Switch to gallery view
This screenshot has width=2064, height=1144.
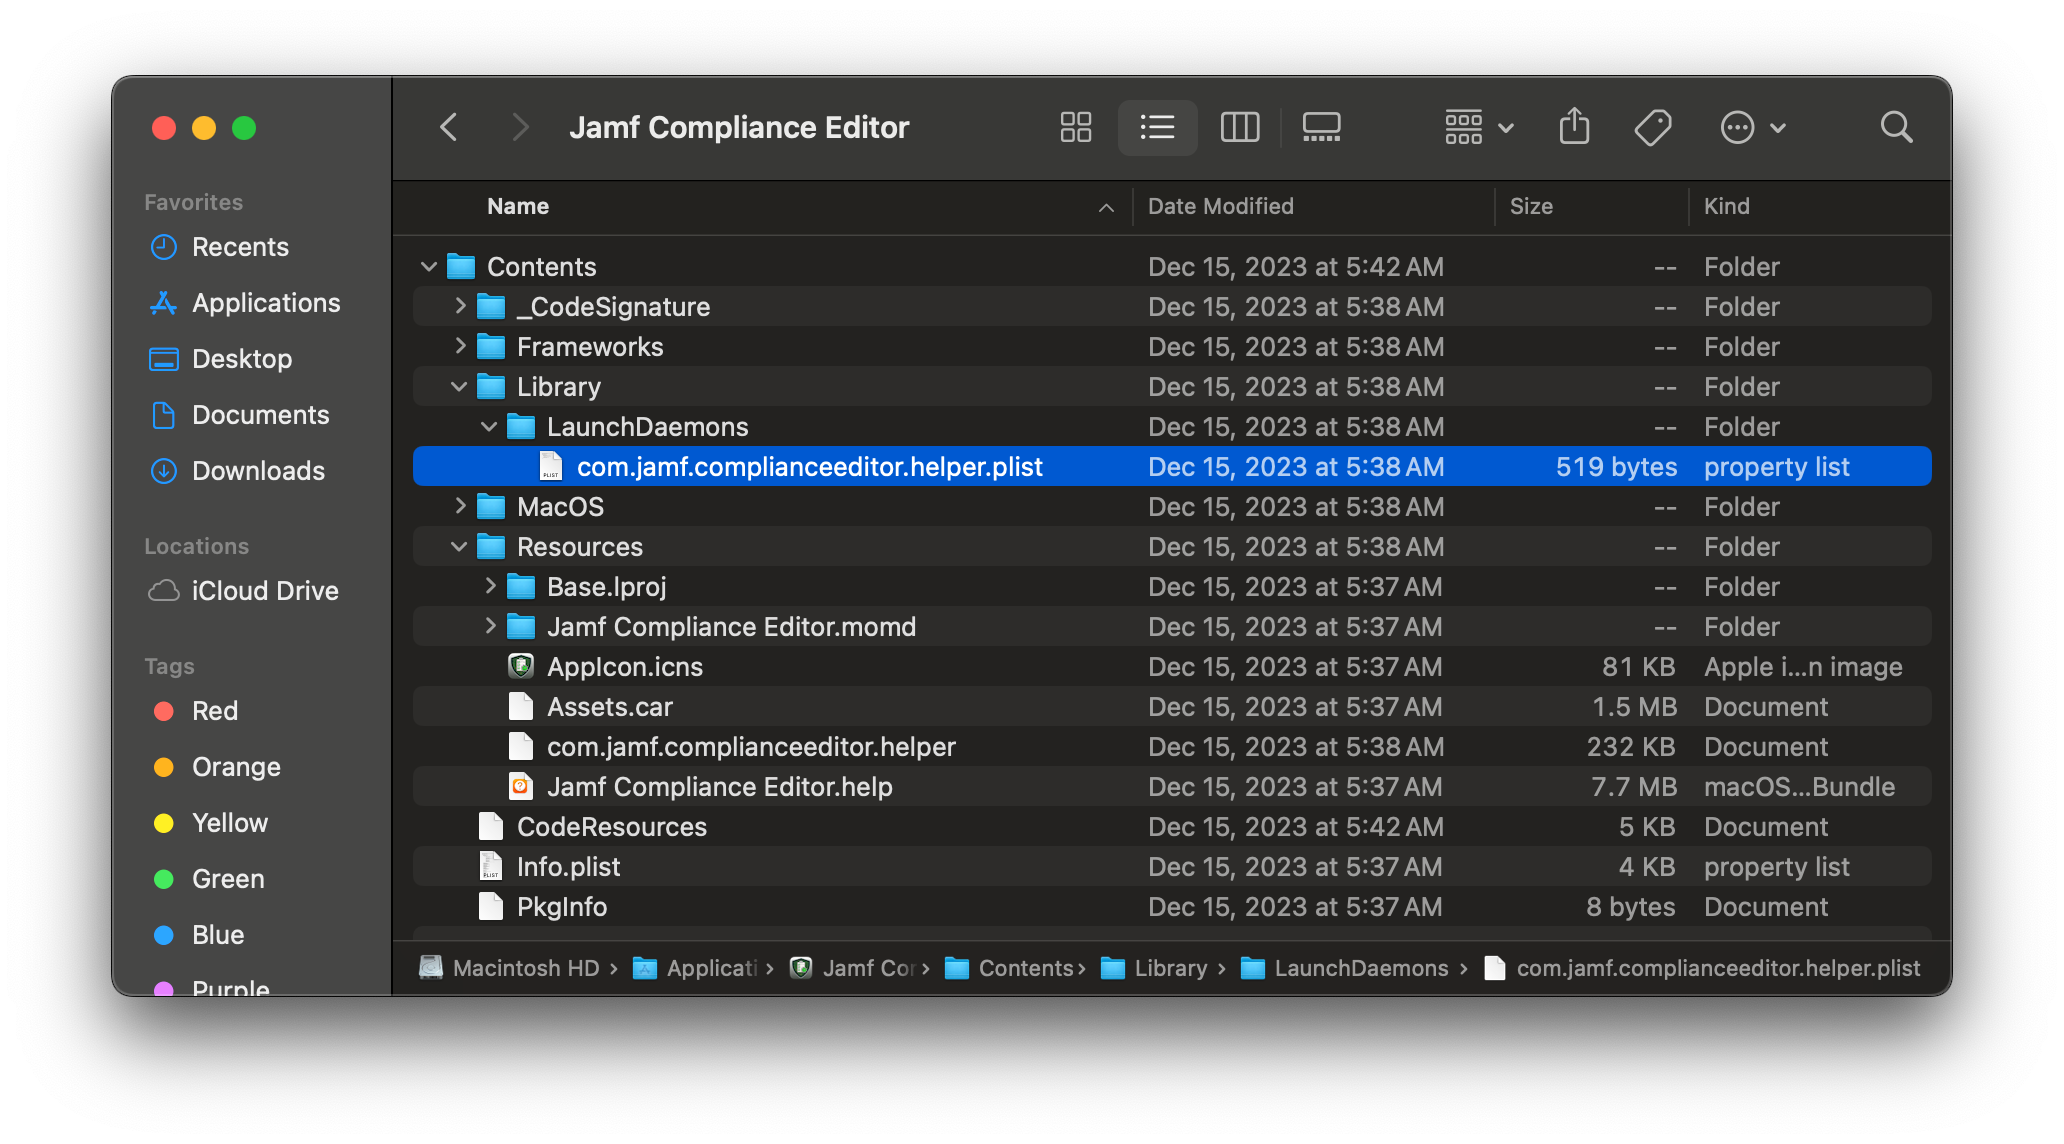[x=1321, y=127]
